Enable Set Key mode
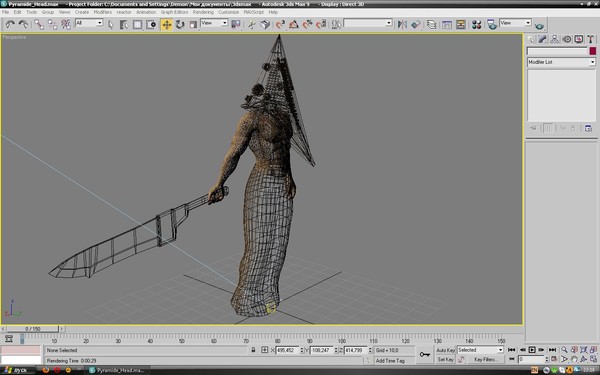Viewport: 600px width, 375px height. (445, 359)
